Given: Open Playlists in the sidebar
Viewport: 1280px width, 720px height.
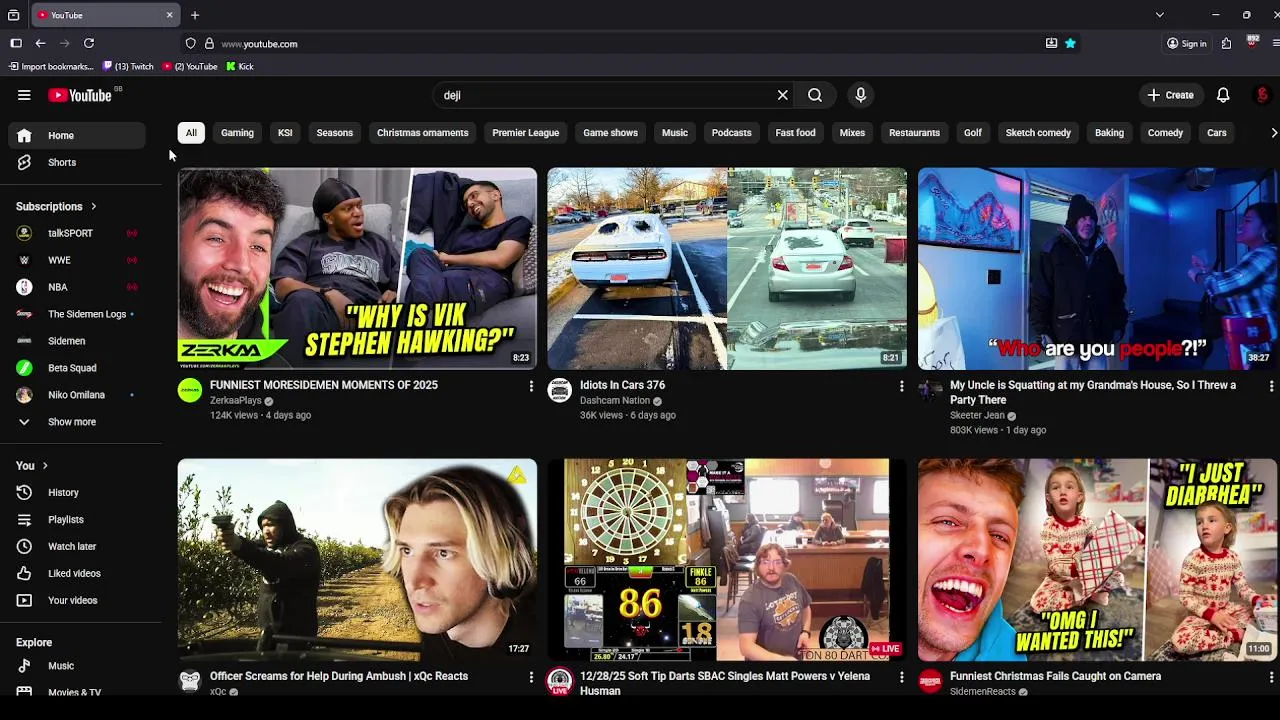Looking at the screenshot, I should [x=78, y=519].
